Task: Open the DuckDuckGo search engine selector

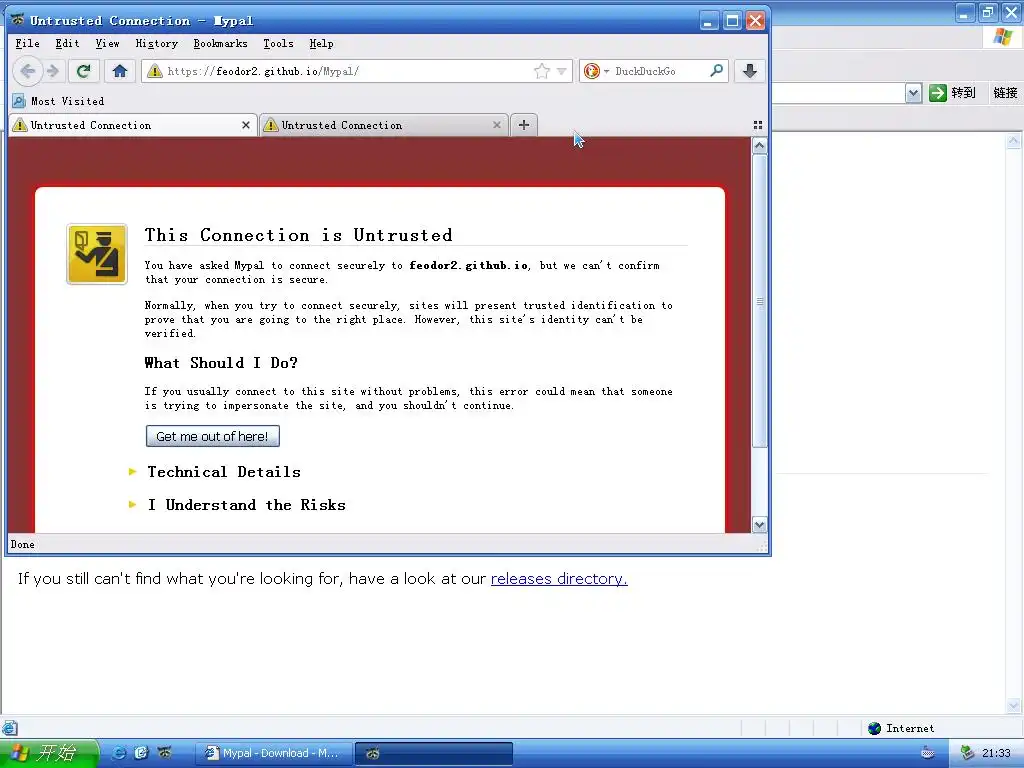Action: (596, 71)
